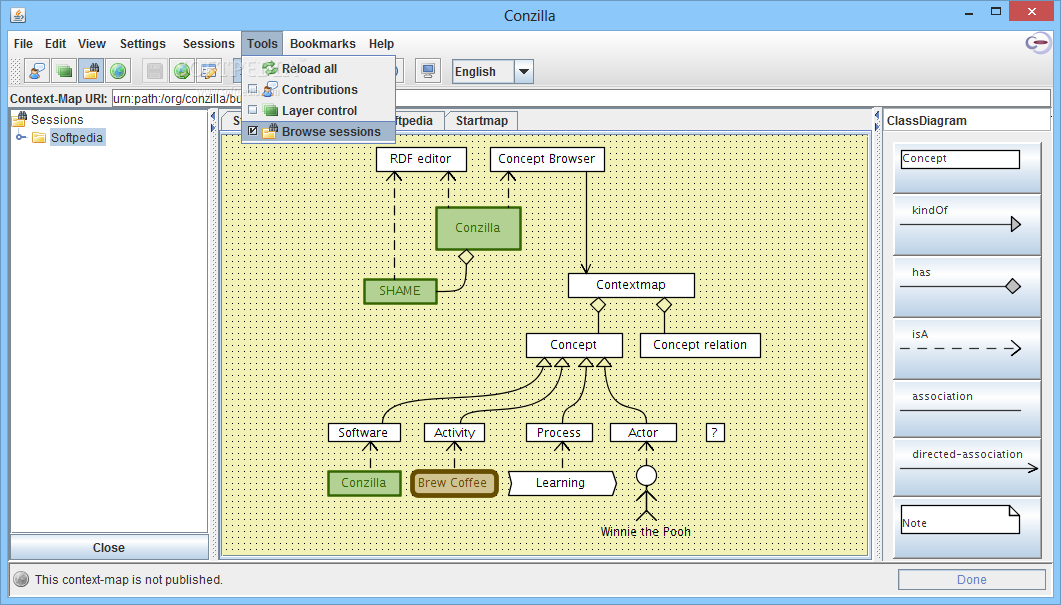Select the kindOf relation palette item
The width and height of the screenshot is (1061, 605).
pyautogui.click(x=967, y=224)
